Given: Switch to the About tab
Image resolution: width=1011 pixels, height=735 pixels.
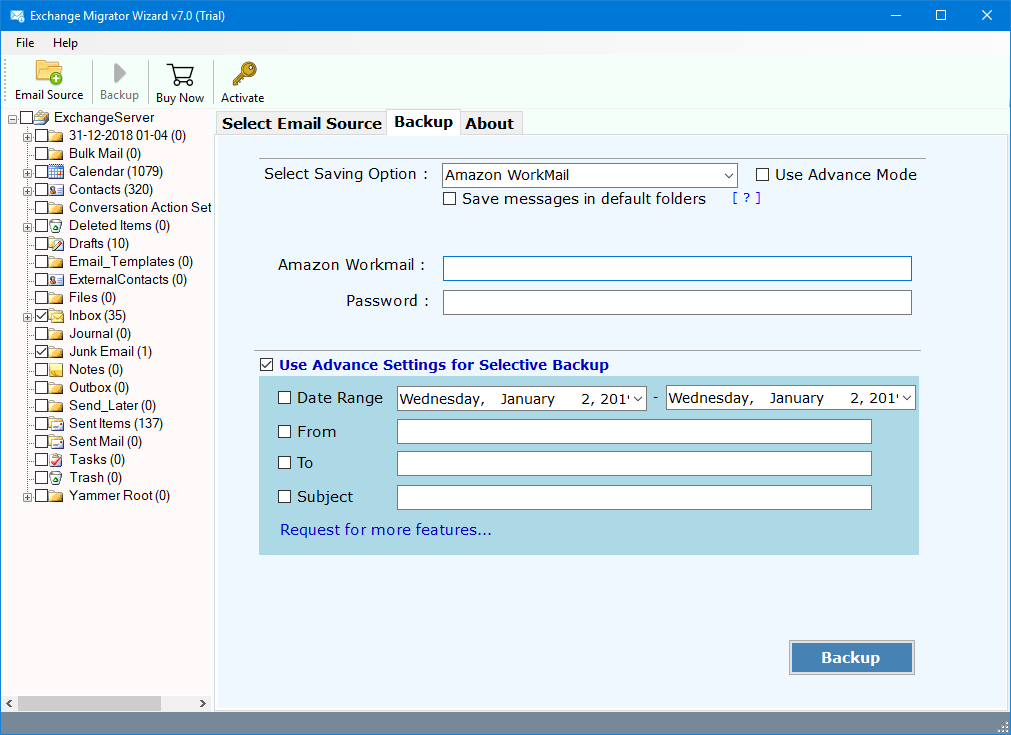Looking at the screenshot, I should point(490,123).
